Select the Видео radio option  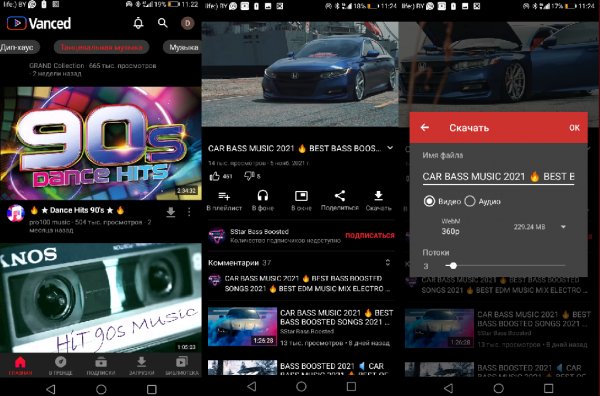[x=429, y=201]
